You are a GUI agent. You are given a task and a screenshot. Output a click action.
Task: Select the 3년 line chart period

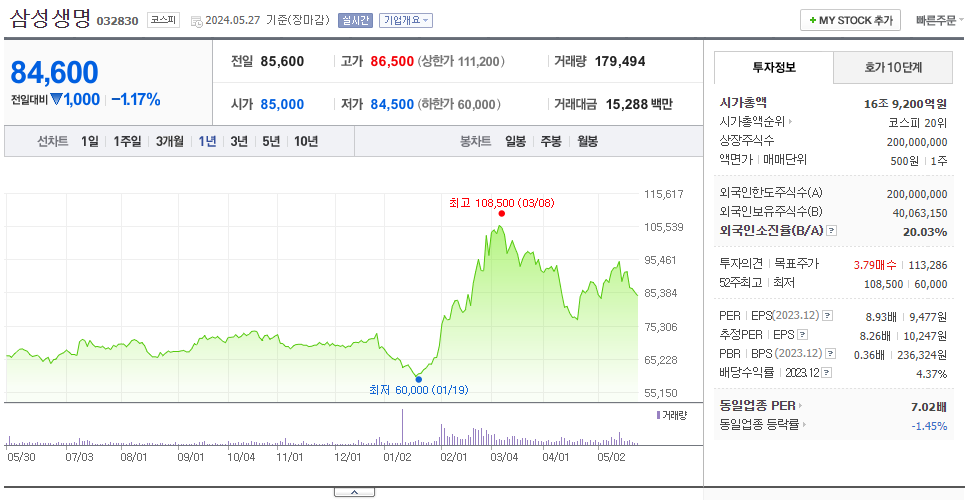(239, 141)
